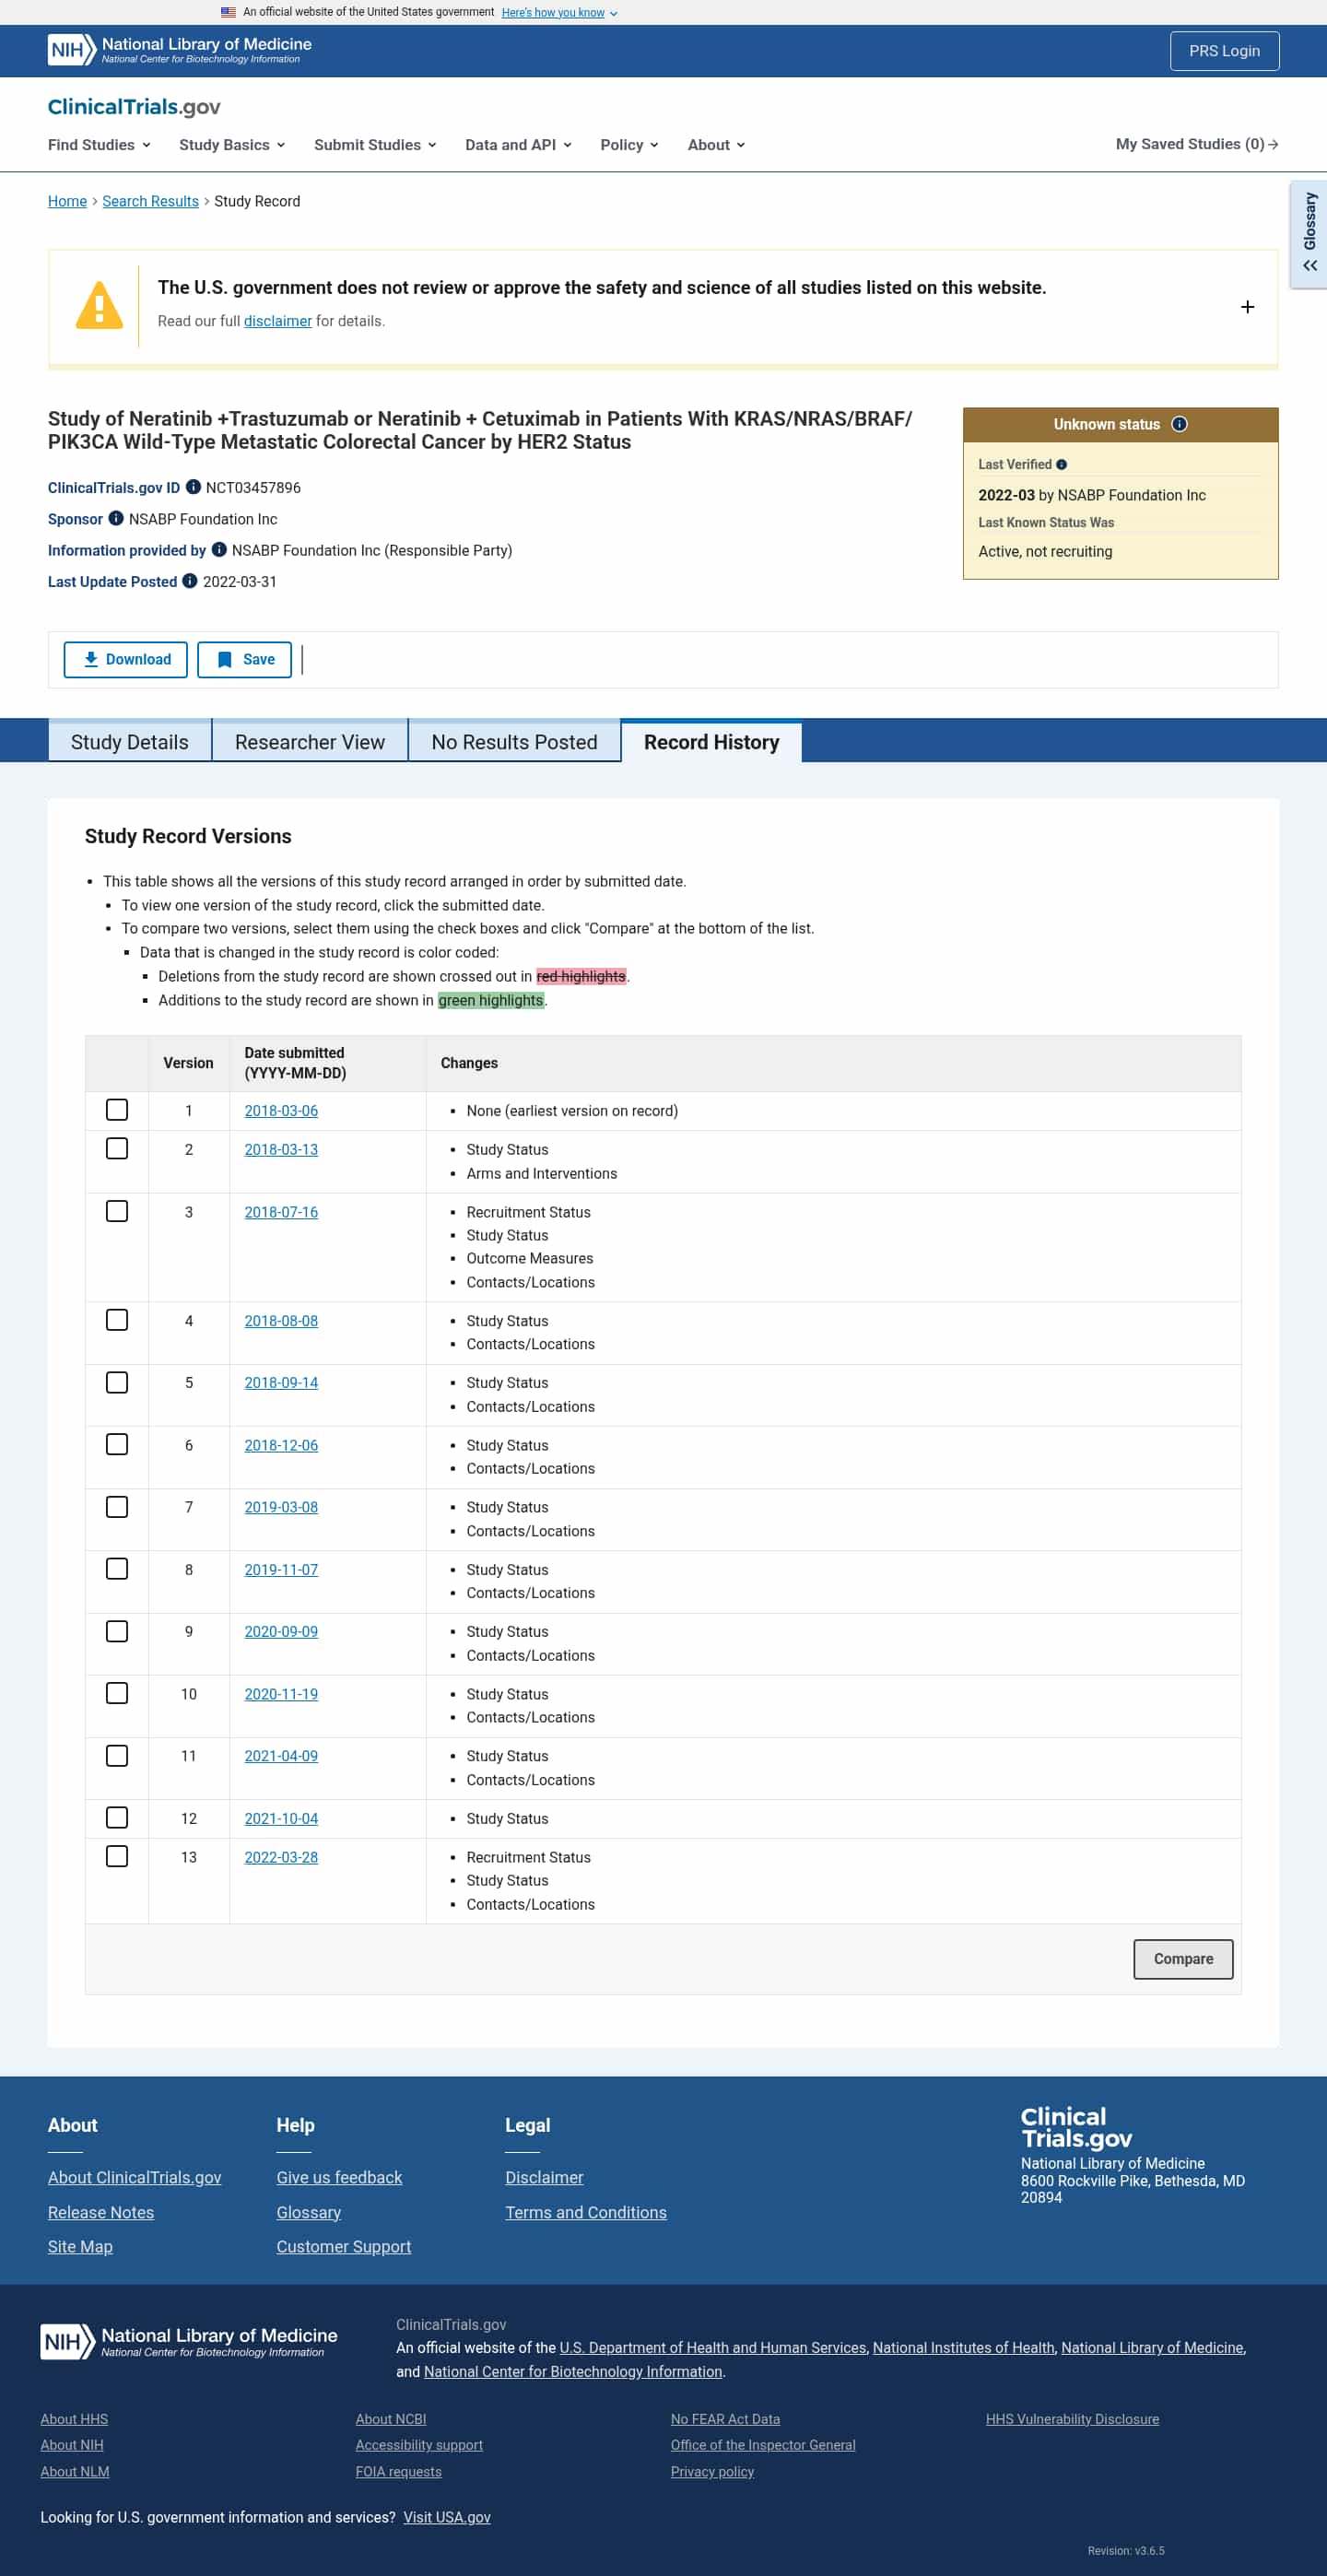The width and height of the screenshot is (1327, 2576).
Task: Check the version 2 checkbox
Action: [x=117, y=1148]
